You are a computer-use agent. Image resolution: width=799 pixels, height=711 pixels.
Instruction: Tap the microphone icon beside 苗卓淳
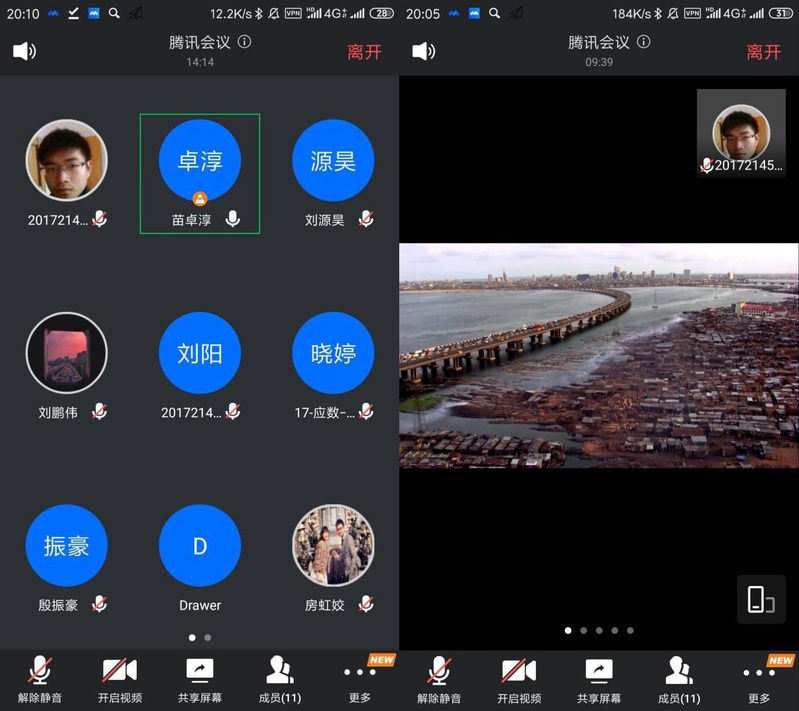[233, 219]
